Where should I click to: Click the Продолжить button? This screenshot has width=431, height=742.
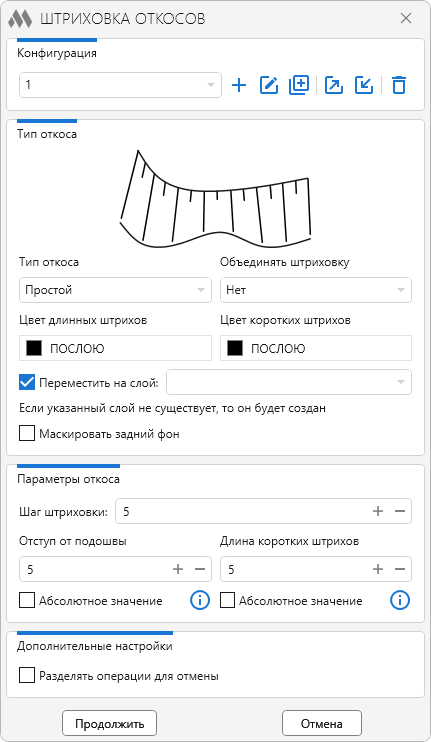coord(109,724)
